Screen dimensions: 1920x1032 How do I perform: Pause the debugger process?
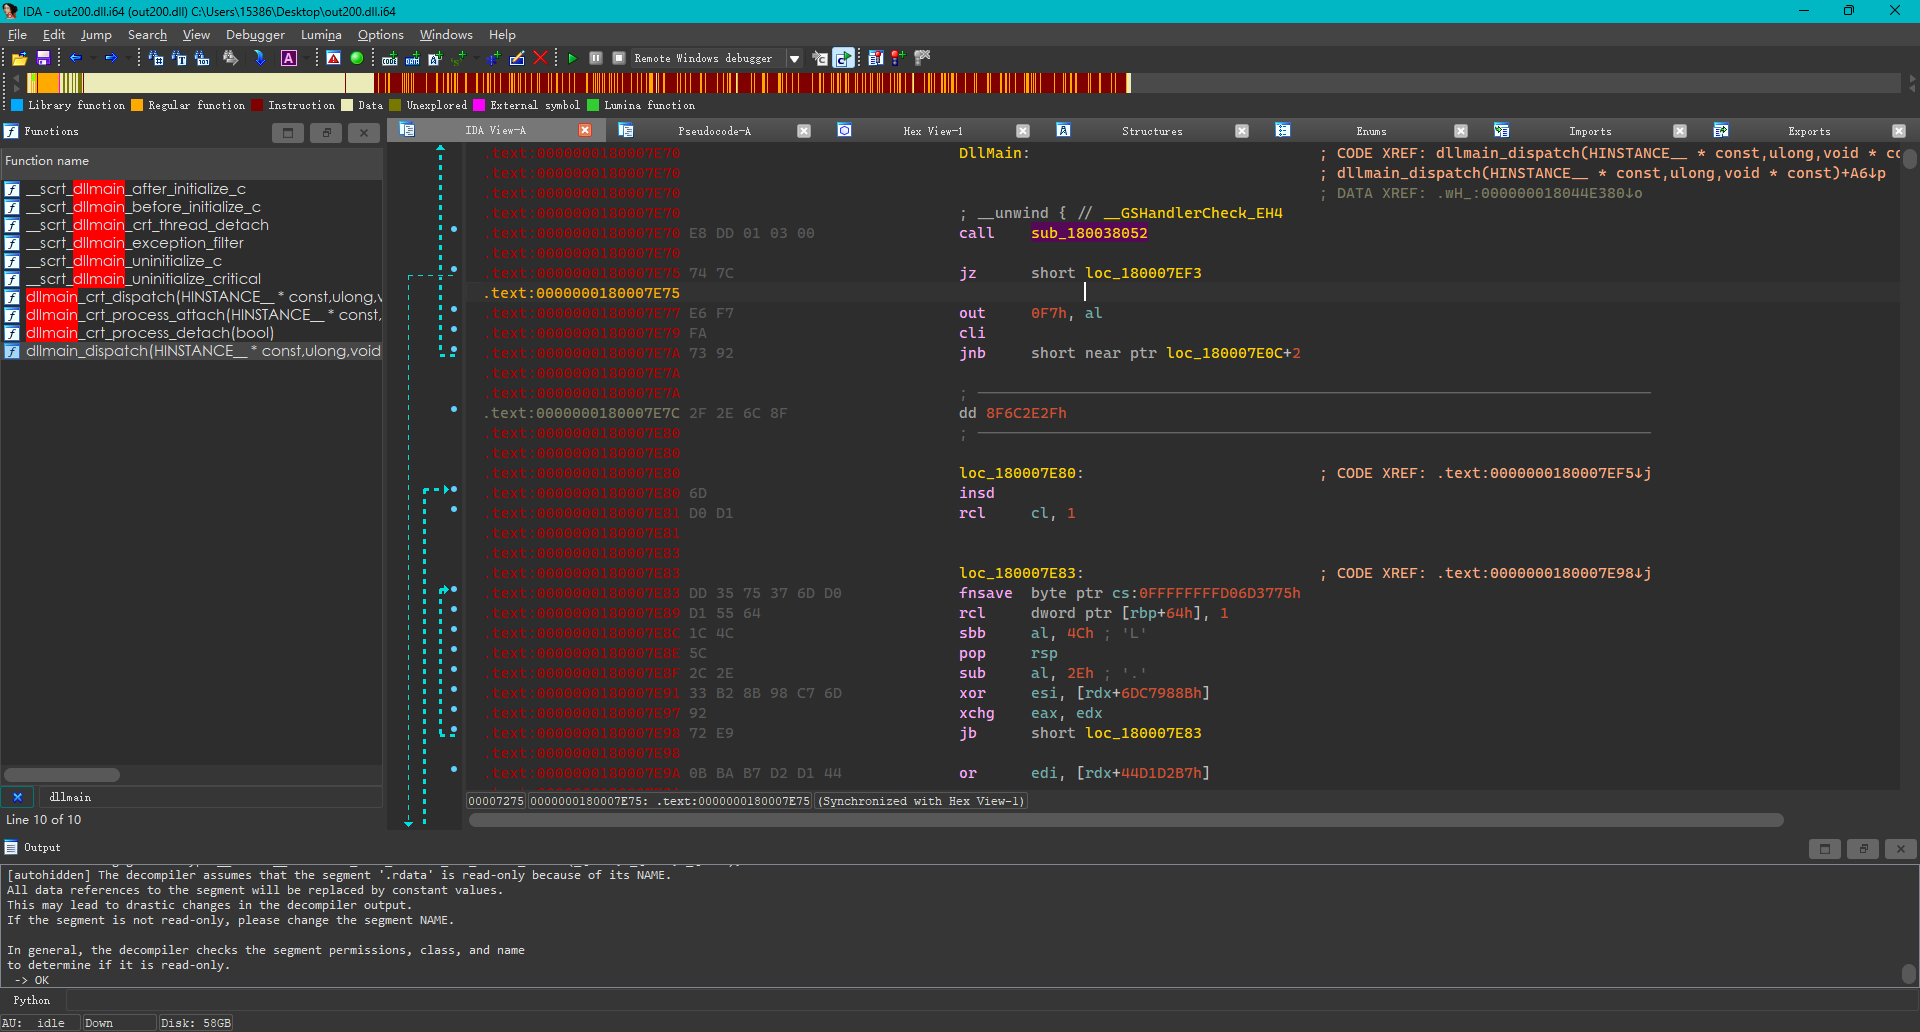tap(596, 58)
